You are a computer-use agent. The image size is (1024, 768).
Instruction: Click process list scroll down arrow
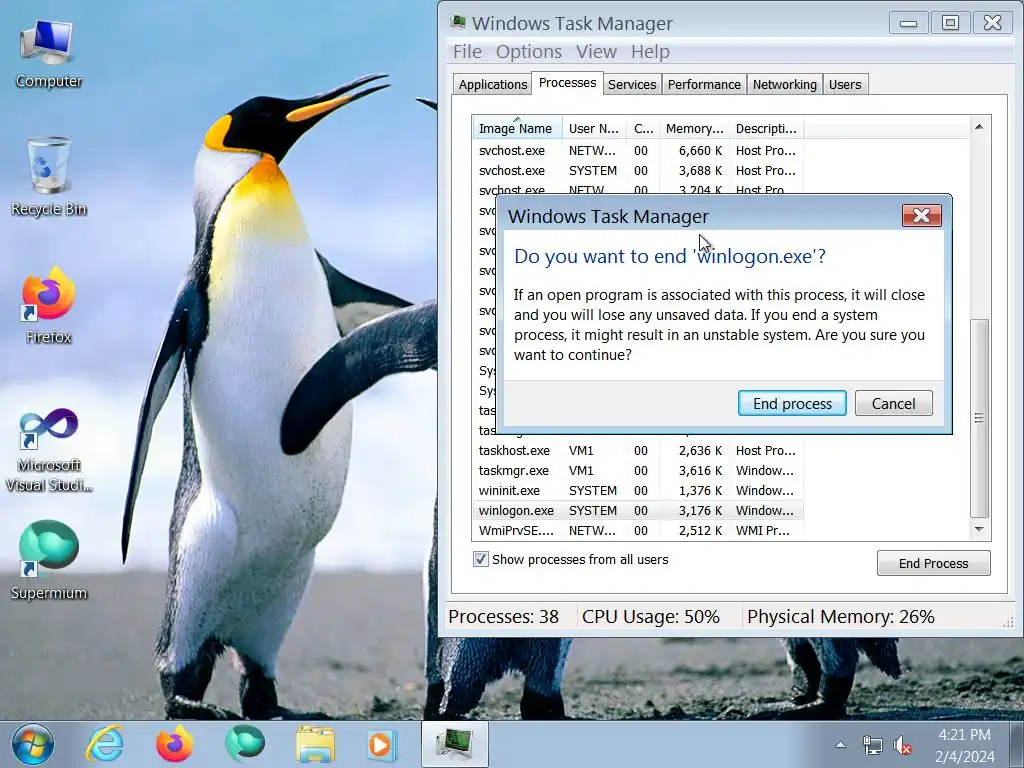979,530
